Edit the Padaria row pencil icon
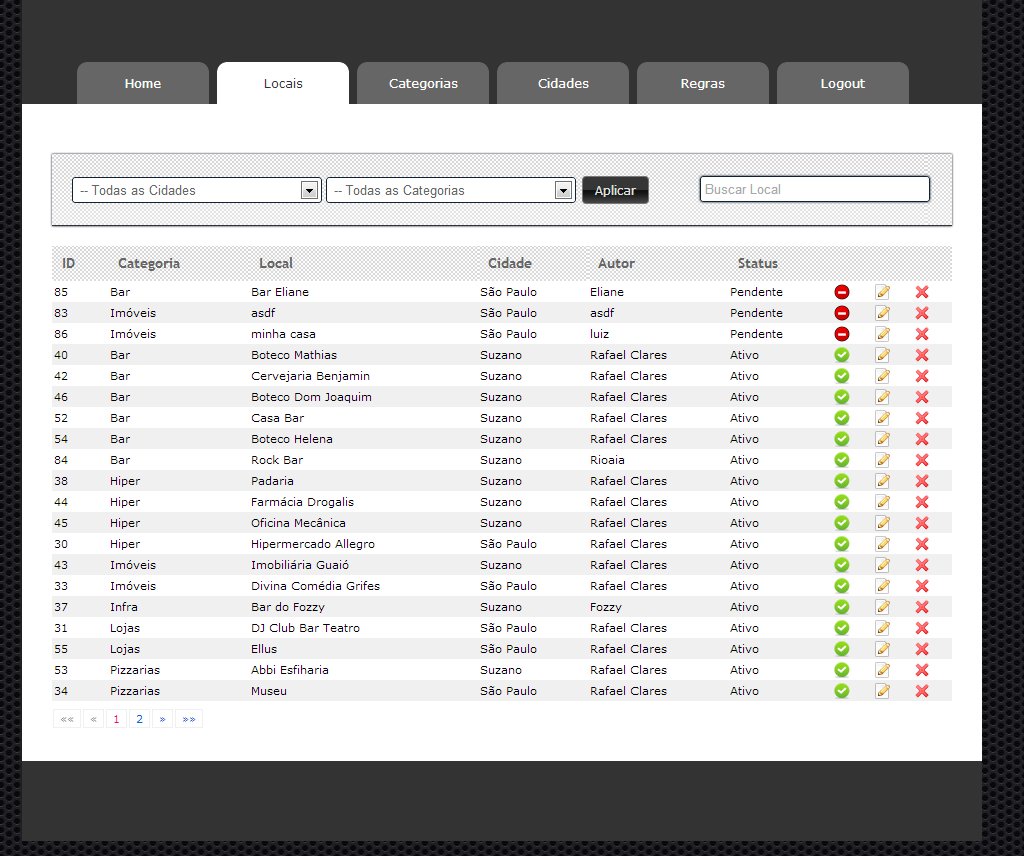This screenshot has width=1024, height=856. coord(882,481)
